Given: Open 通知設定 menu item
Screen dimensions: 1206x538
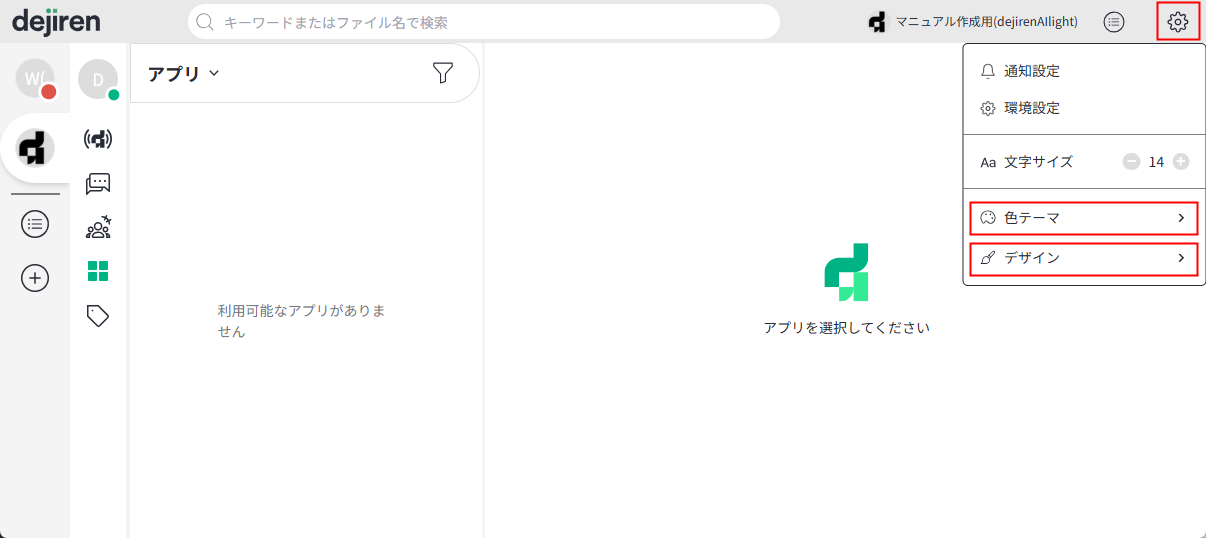Looking at the screenshot, I should 1031,71.
